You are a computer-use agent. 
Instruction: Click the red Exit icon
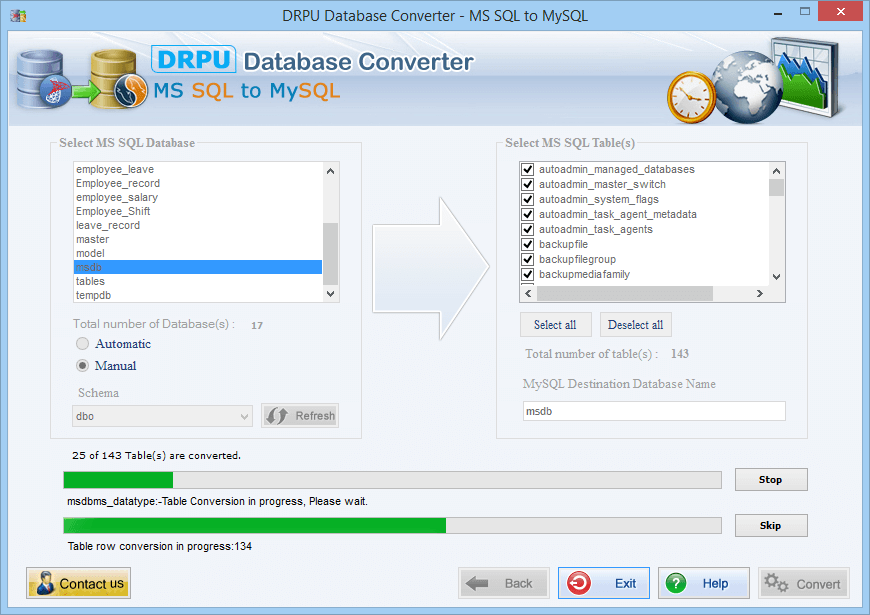(579, 583)
